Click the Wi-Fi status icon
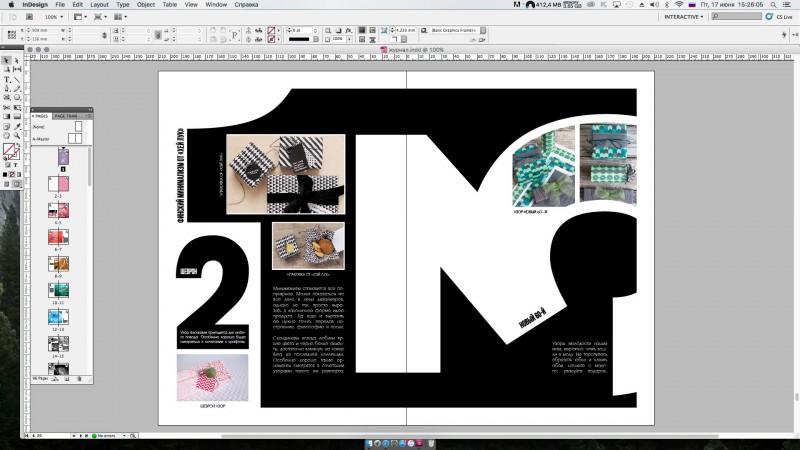 [679, 5]
